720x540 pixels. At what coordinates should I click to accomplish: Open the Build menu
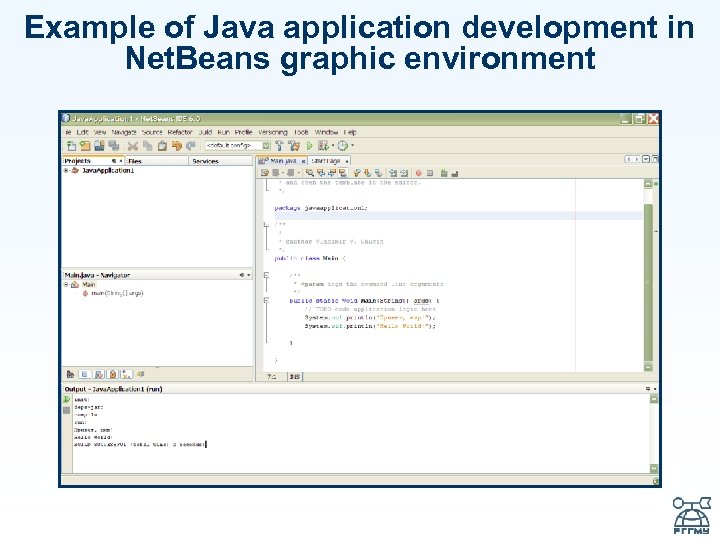[205, 132]
